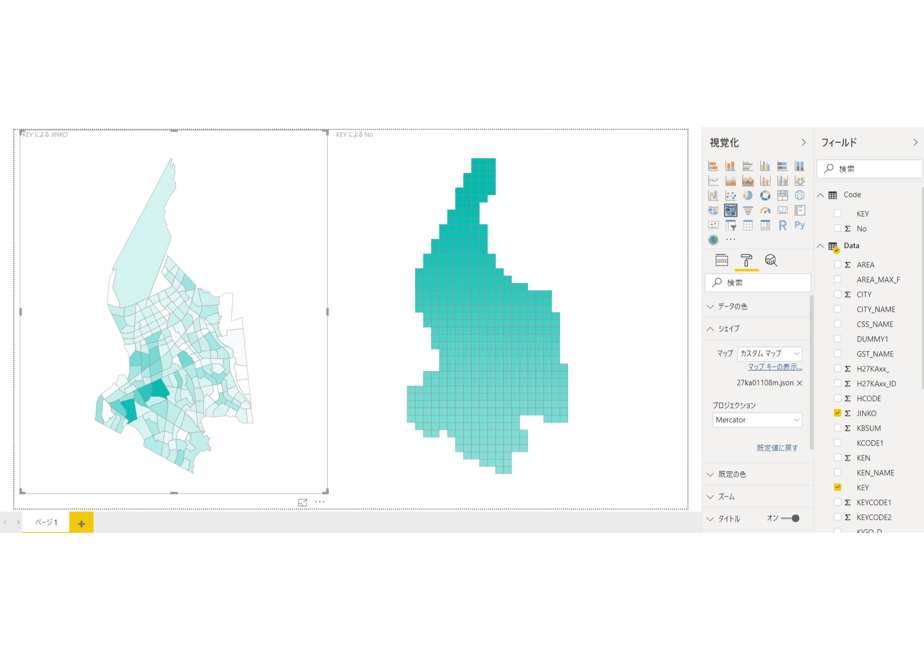Check the AREA field checkbox
Image resolution: width=924 pixels, height=660 pixels.
tap(837, 265)
